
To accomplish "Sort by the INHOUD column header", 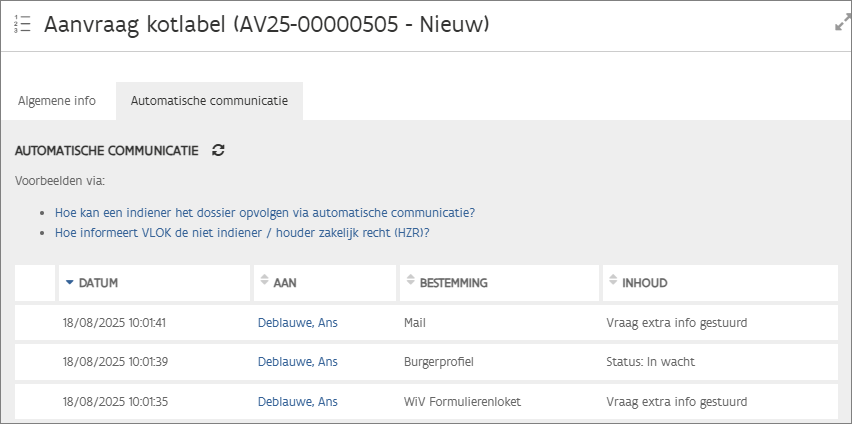I will click(x=644, y=283).
